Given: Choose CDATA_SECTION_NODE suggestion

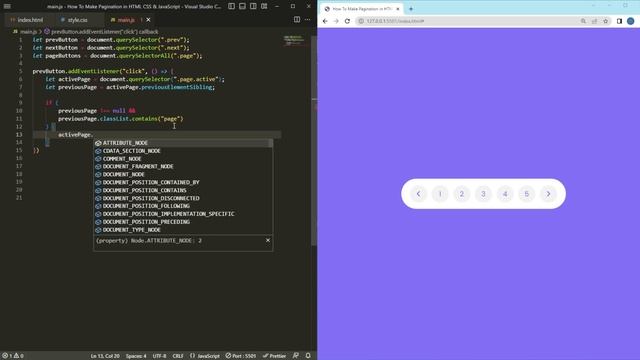Looking at the screenshot, I should pyautogui.click(x=183, y=151).
